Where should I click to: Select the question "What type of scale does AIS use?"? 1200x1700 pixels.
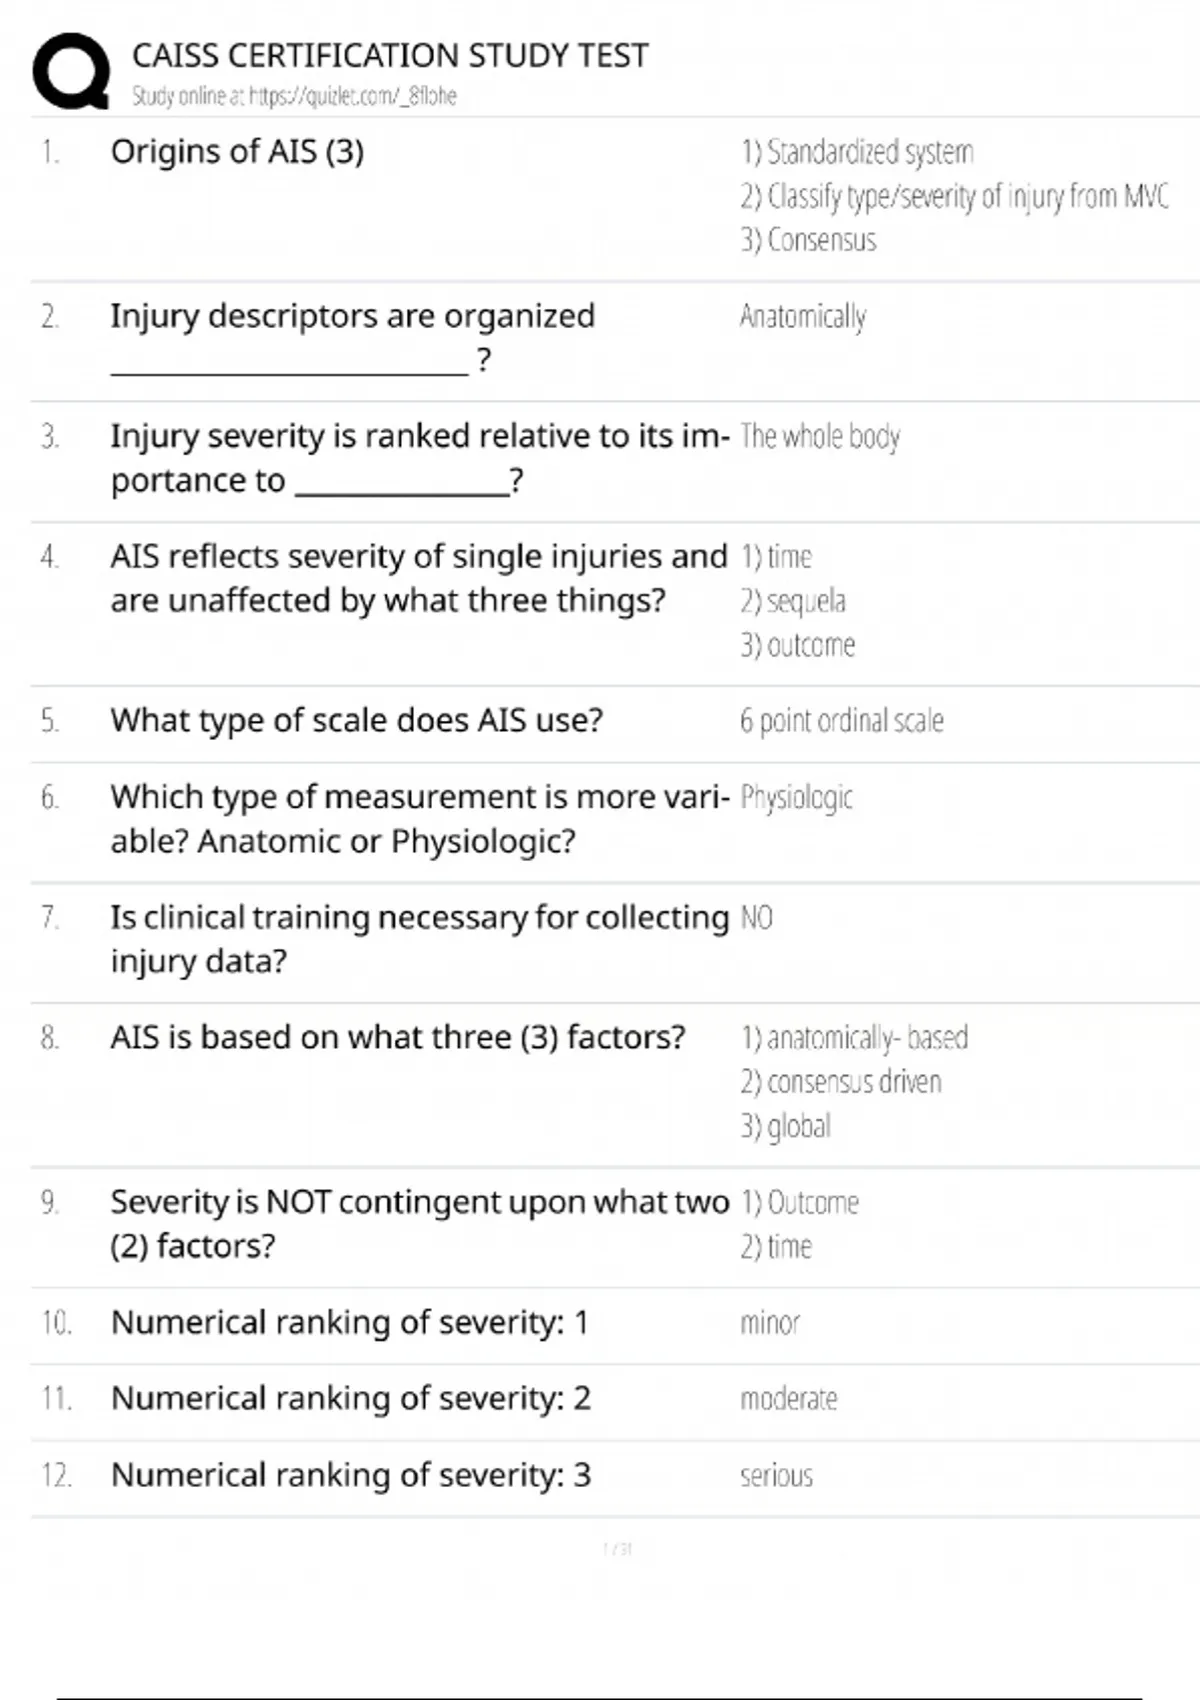click(356, 720)
